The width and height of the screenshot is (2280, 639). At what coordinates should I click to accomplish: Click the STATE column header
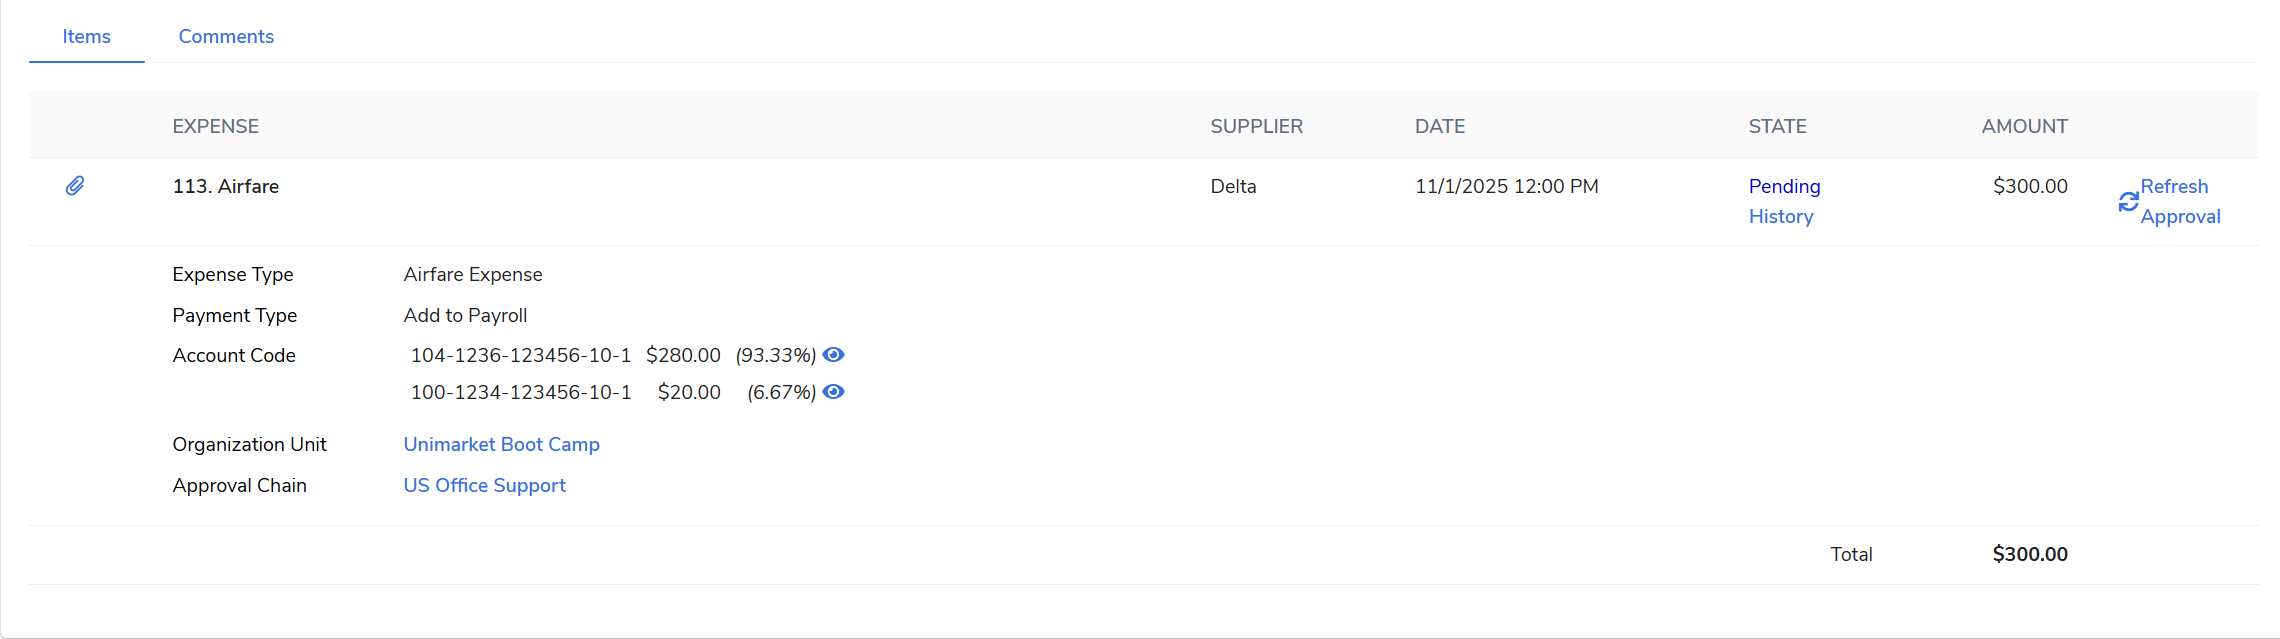click(x=1777, y=126)
